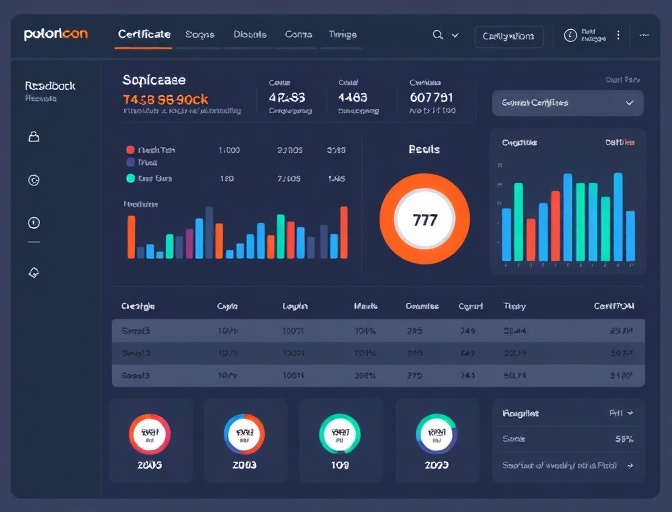The height and width of the screenshot is (512, 672).
Task: Click the circular C icon in the sidebar
Action: (33, 180)
